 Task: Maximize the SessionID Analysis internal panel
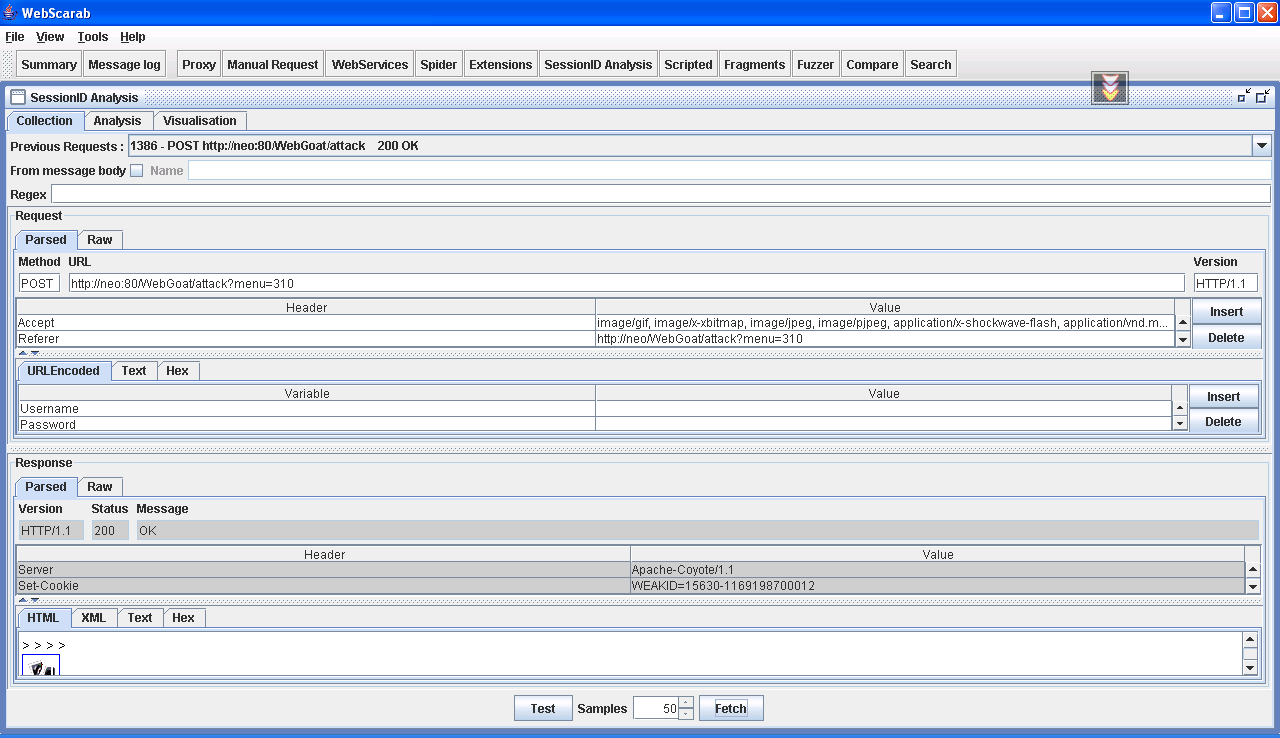[1263, 96]
